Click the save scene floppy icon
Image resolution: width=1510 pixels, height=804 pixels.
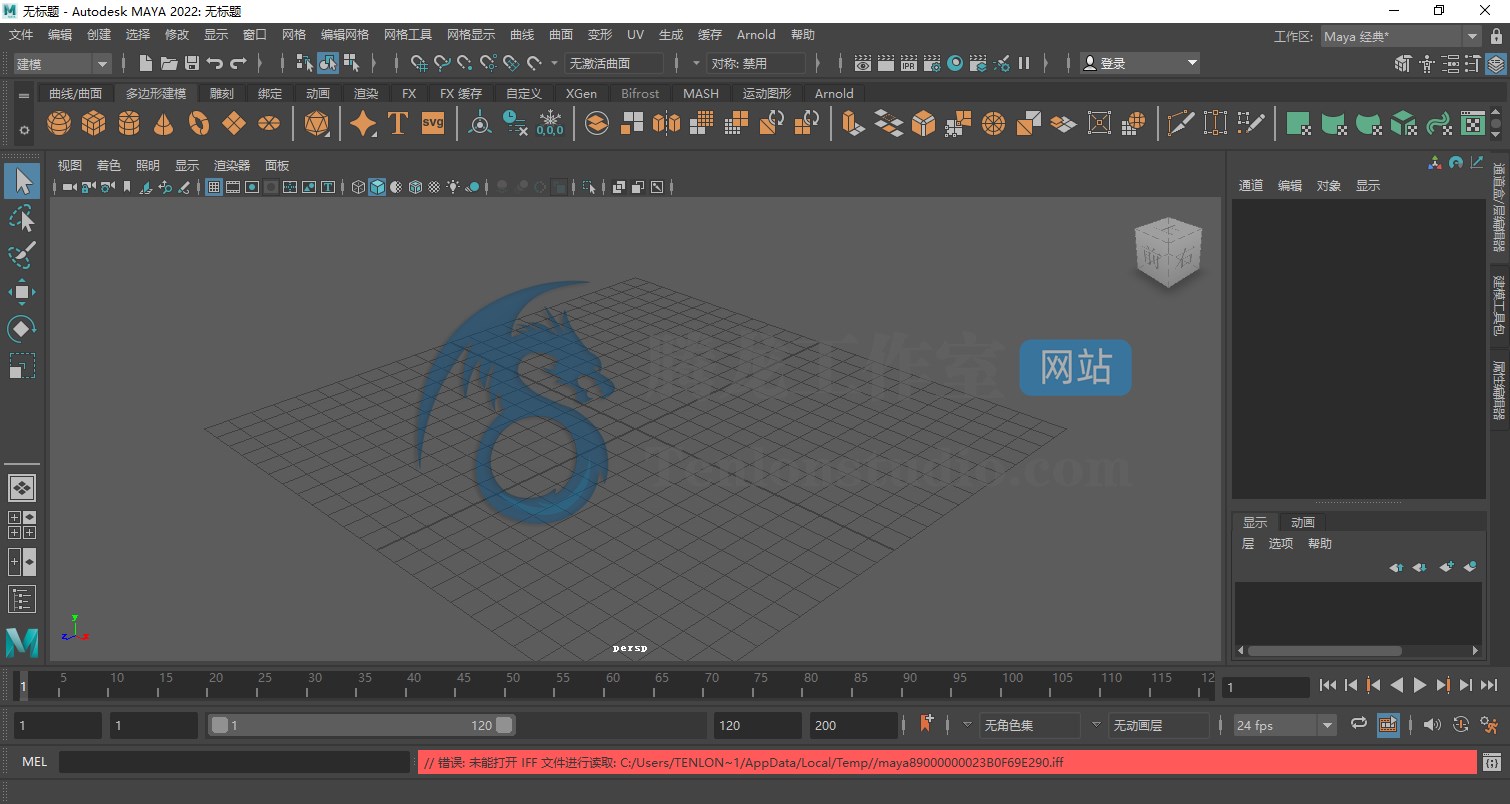pyautogui.click(x=192, y=63)
